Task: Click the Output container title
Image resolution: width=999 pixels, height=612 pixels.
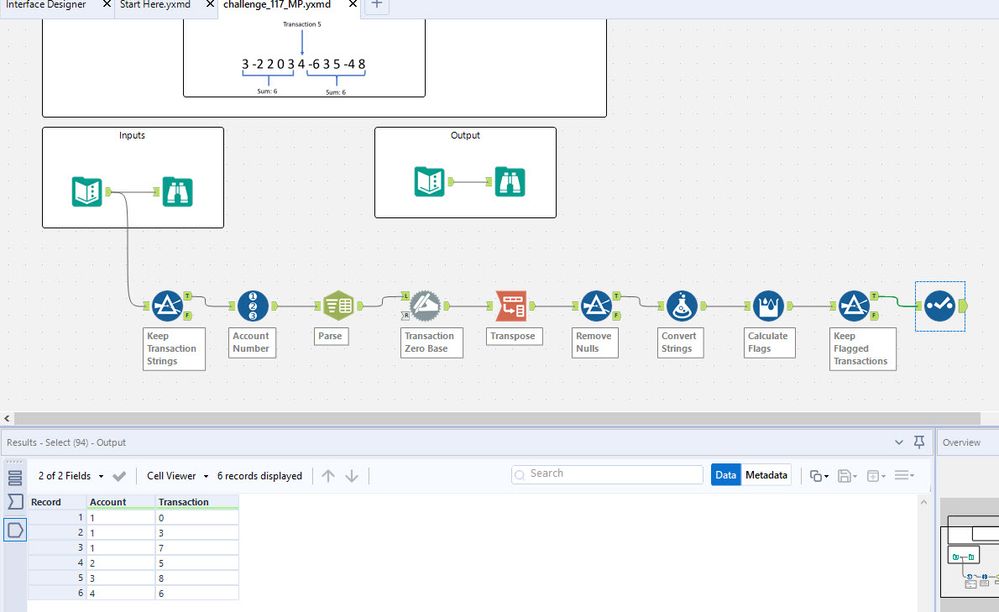Action: pyautogui.click(x=465, y=135)
